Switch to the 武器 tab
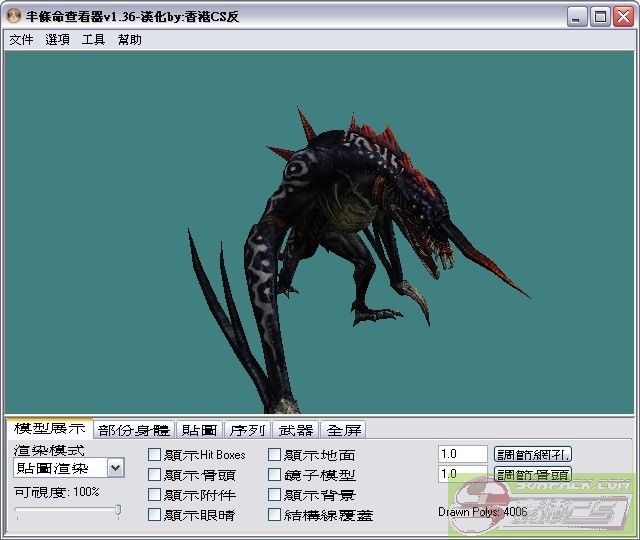Image resolution: width=640 pixels, height=540 pixels. coord(296,430)
